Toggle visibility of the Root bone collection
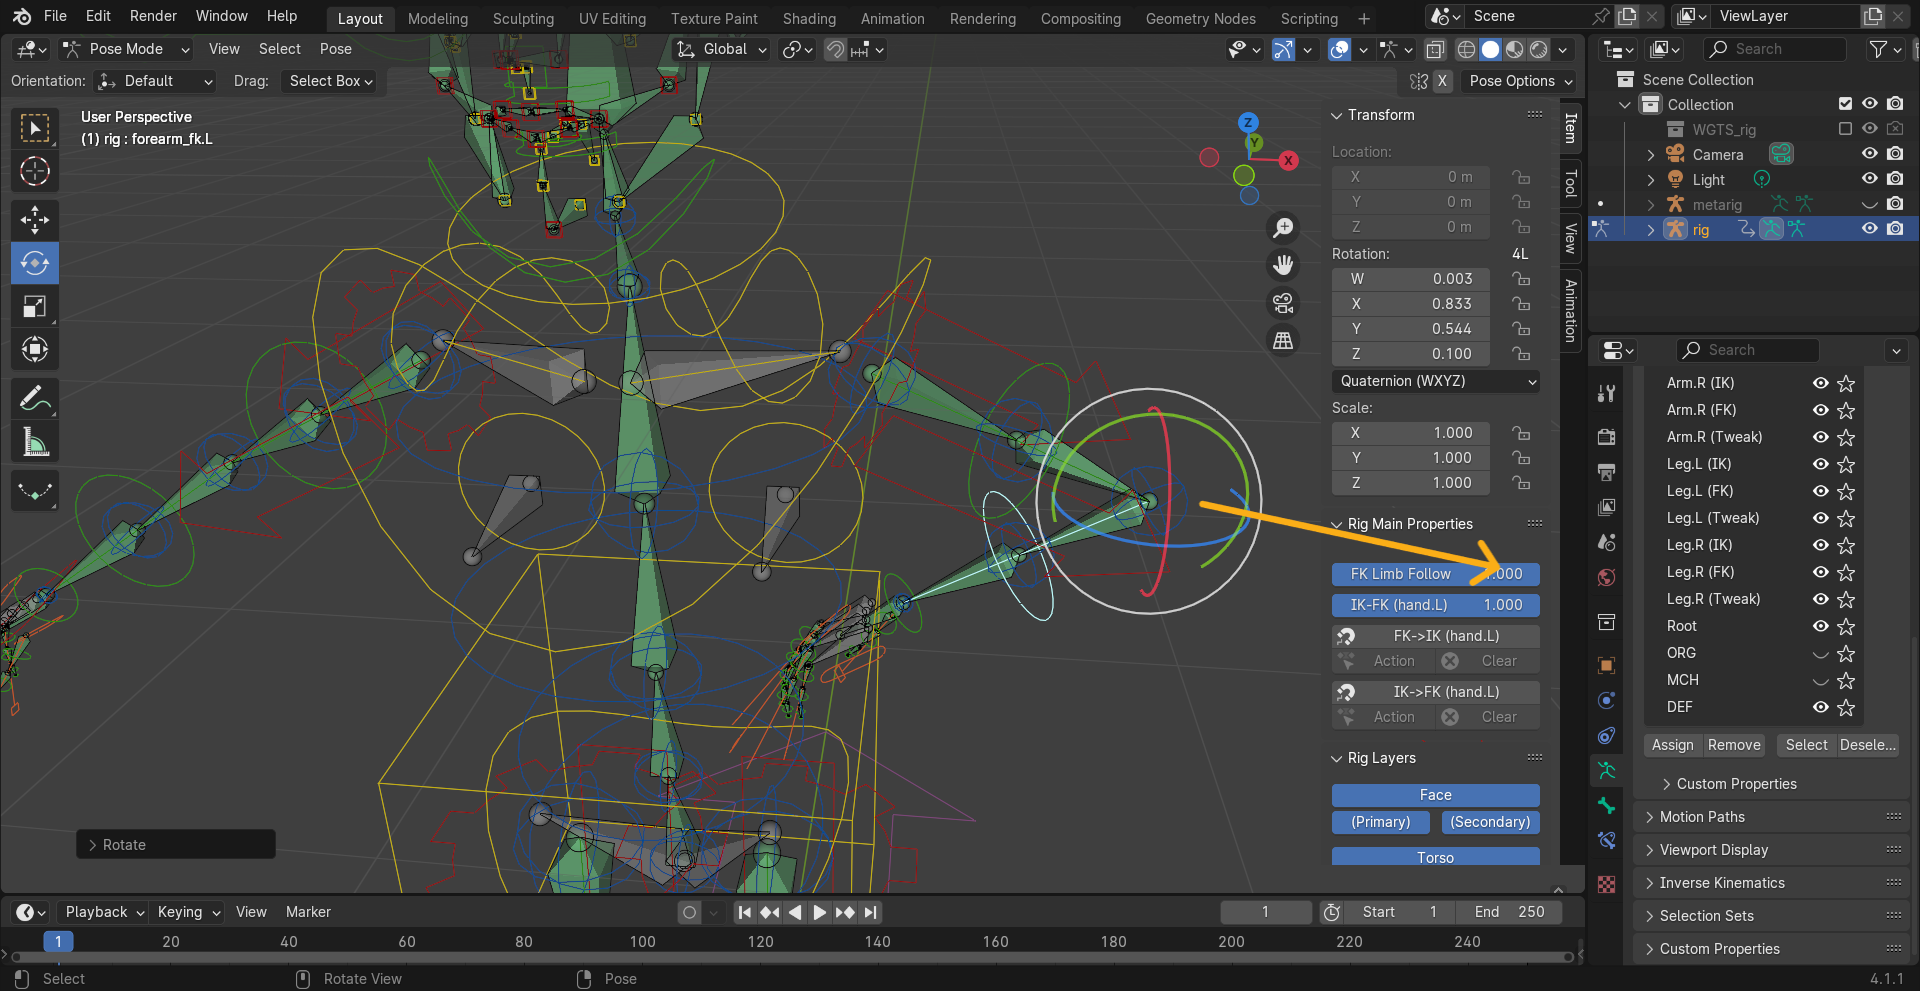 [x=1821, y=626]
